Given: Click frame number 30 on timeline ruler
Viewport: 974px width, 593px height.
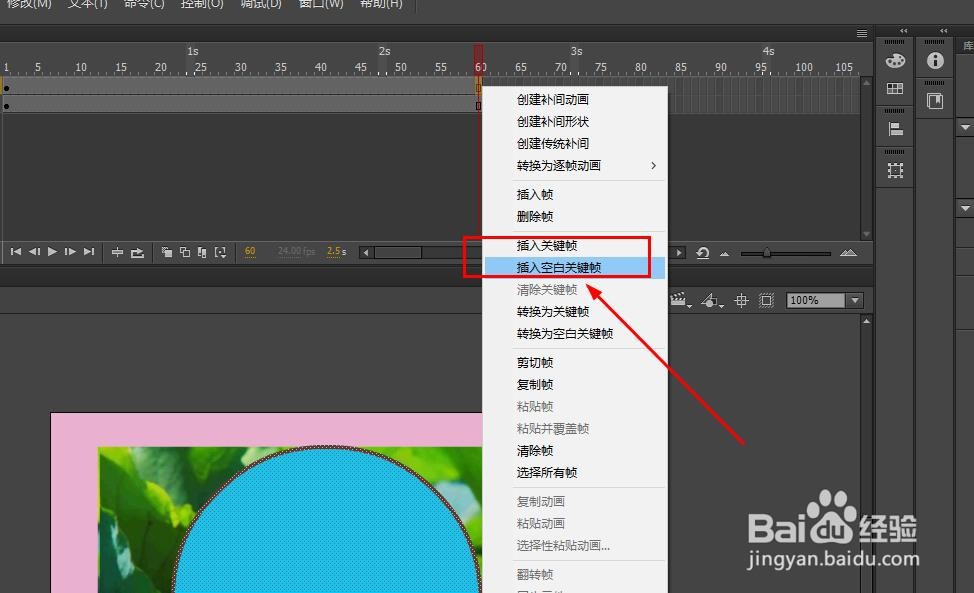Looking at the screenshot, I should (x=240, y=66).
